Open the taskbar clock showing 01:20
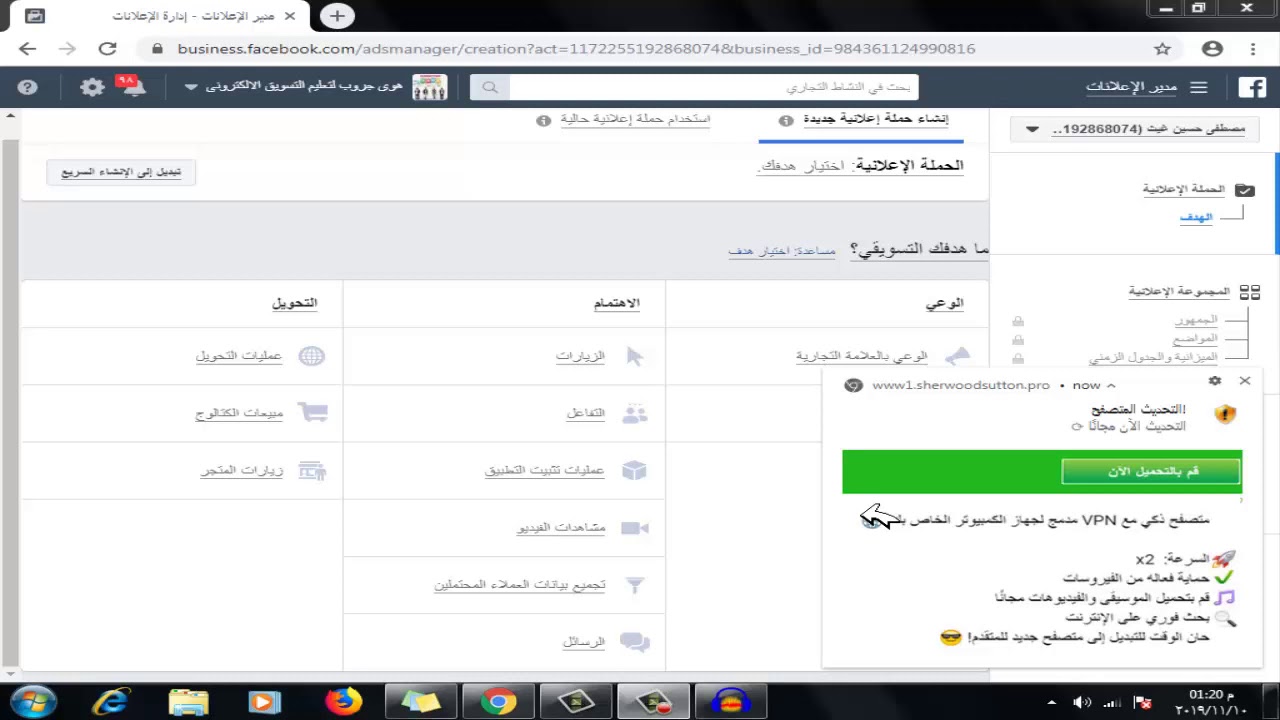Image resolution: width=1280 pixels, height=720 pixels. pos(1211,701)
